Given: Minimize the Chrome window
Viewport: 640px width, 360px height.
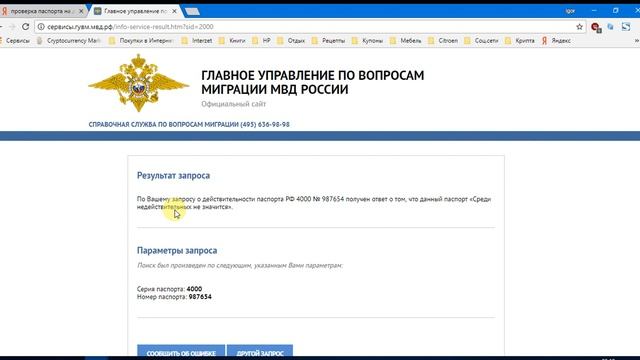Looking at the screenshot, I should point(594,10).
